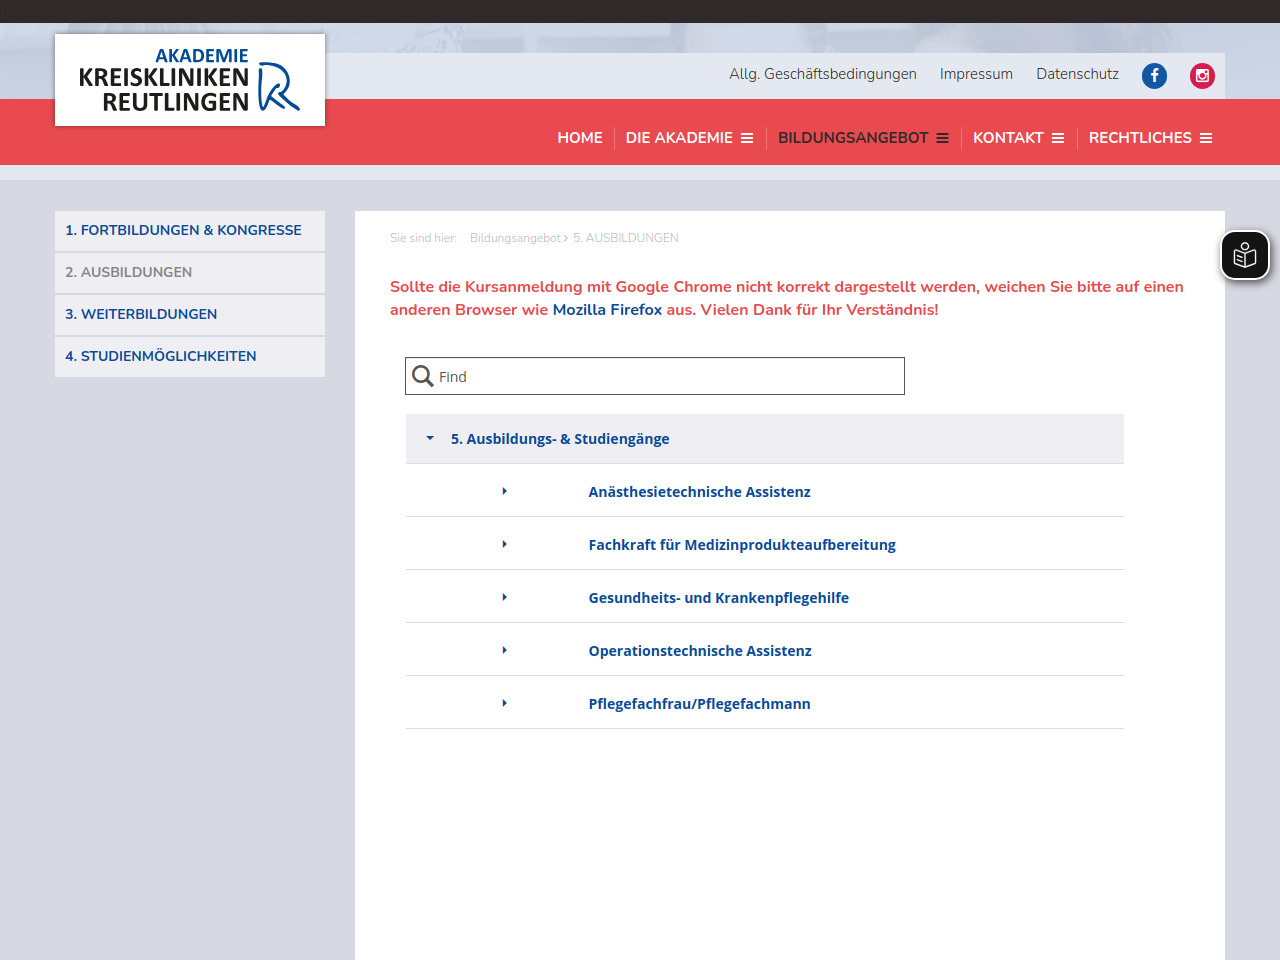Image resolution: width=1280 pixels, height=960 pixels.
Task: Open the Instagram icon link
Action: coord(1202,76)
